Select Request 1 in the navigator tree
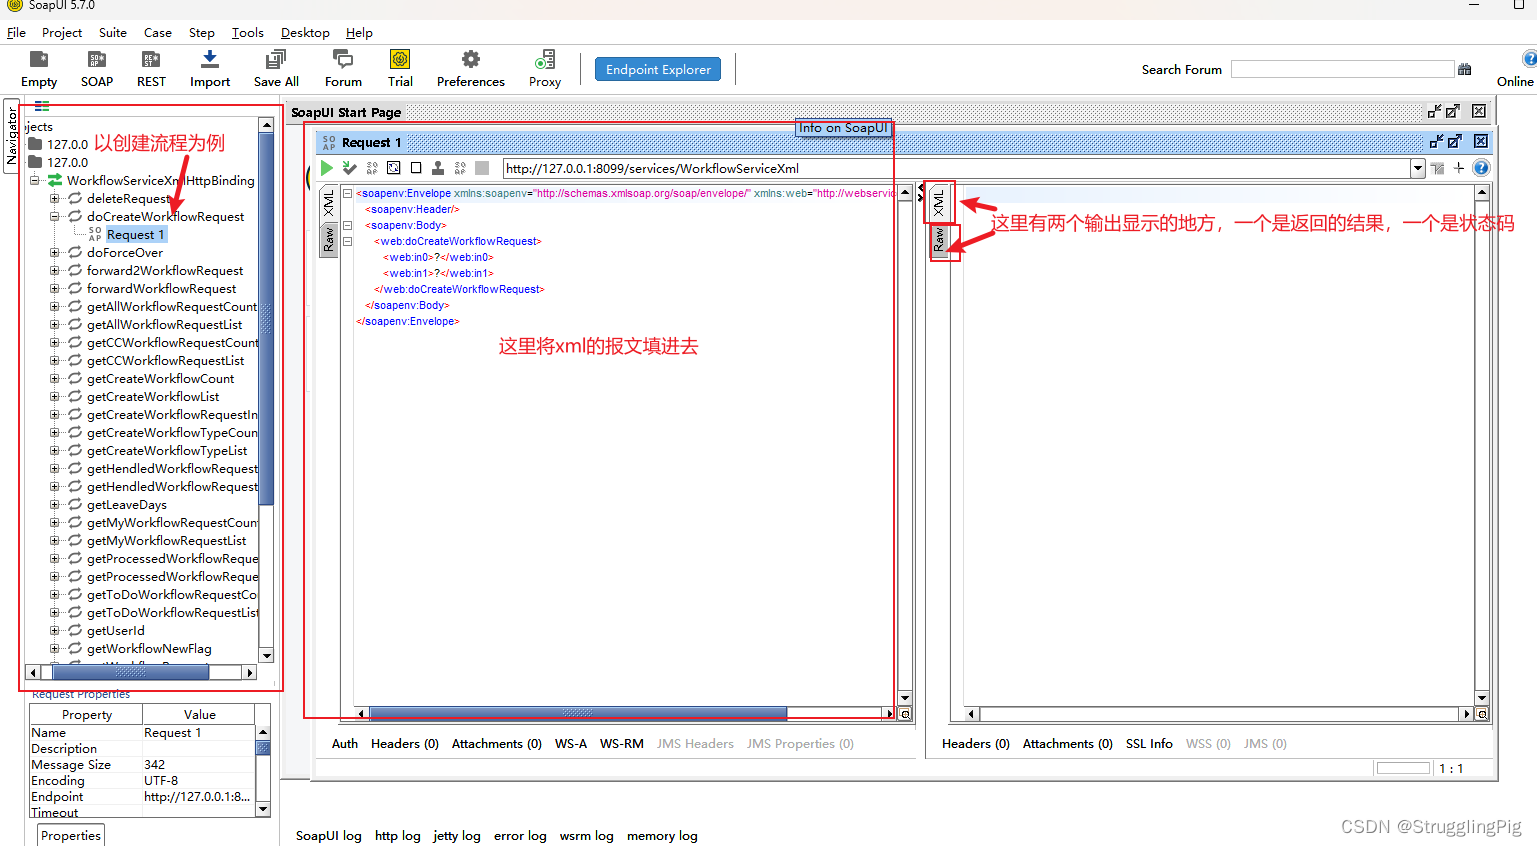This screenshot has width=1537, height=846. pyautogui.click(x=135, y=235)
